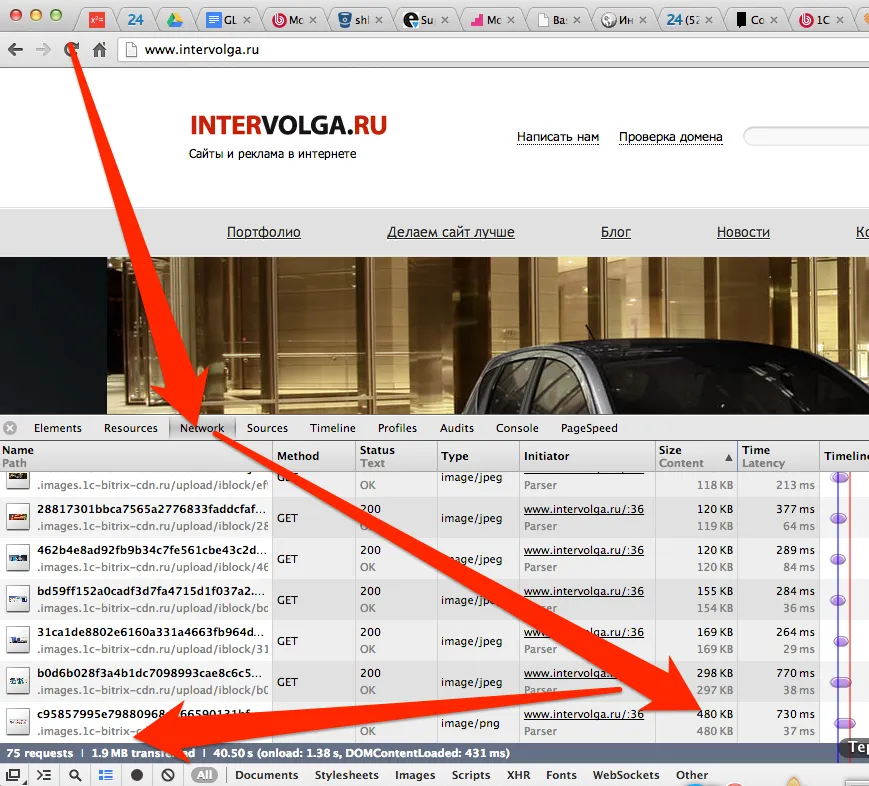Open the Profiles panel

(x=397, y=428)
